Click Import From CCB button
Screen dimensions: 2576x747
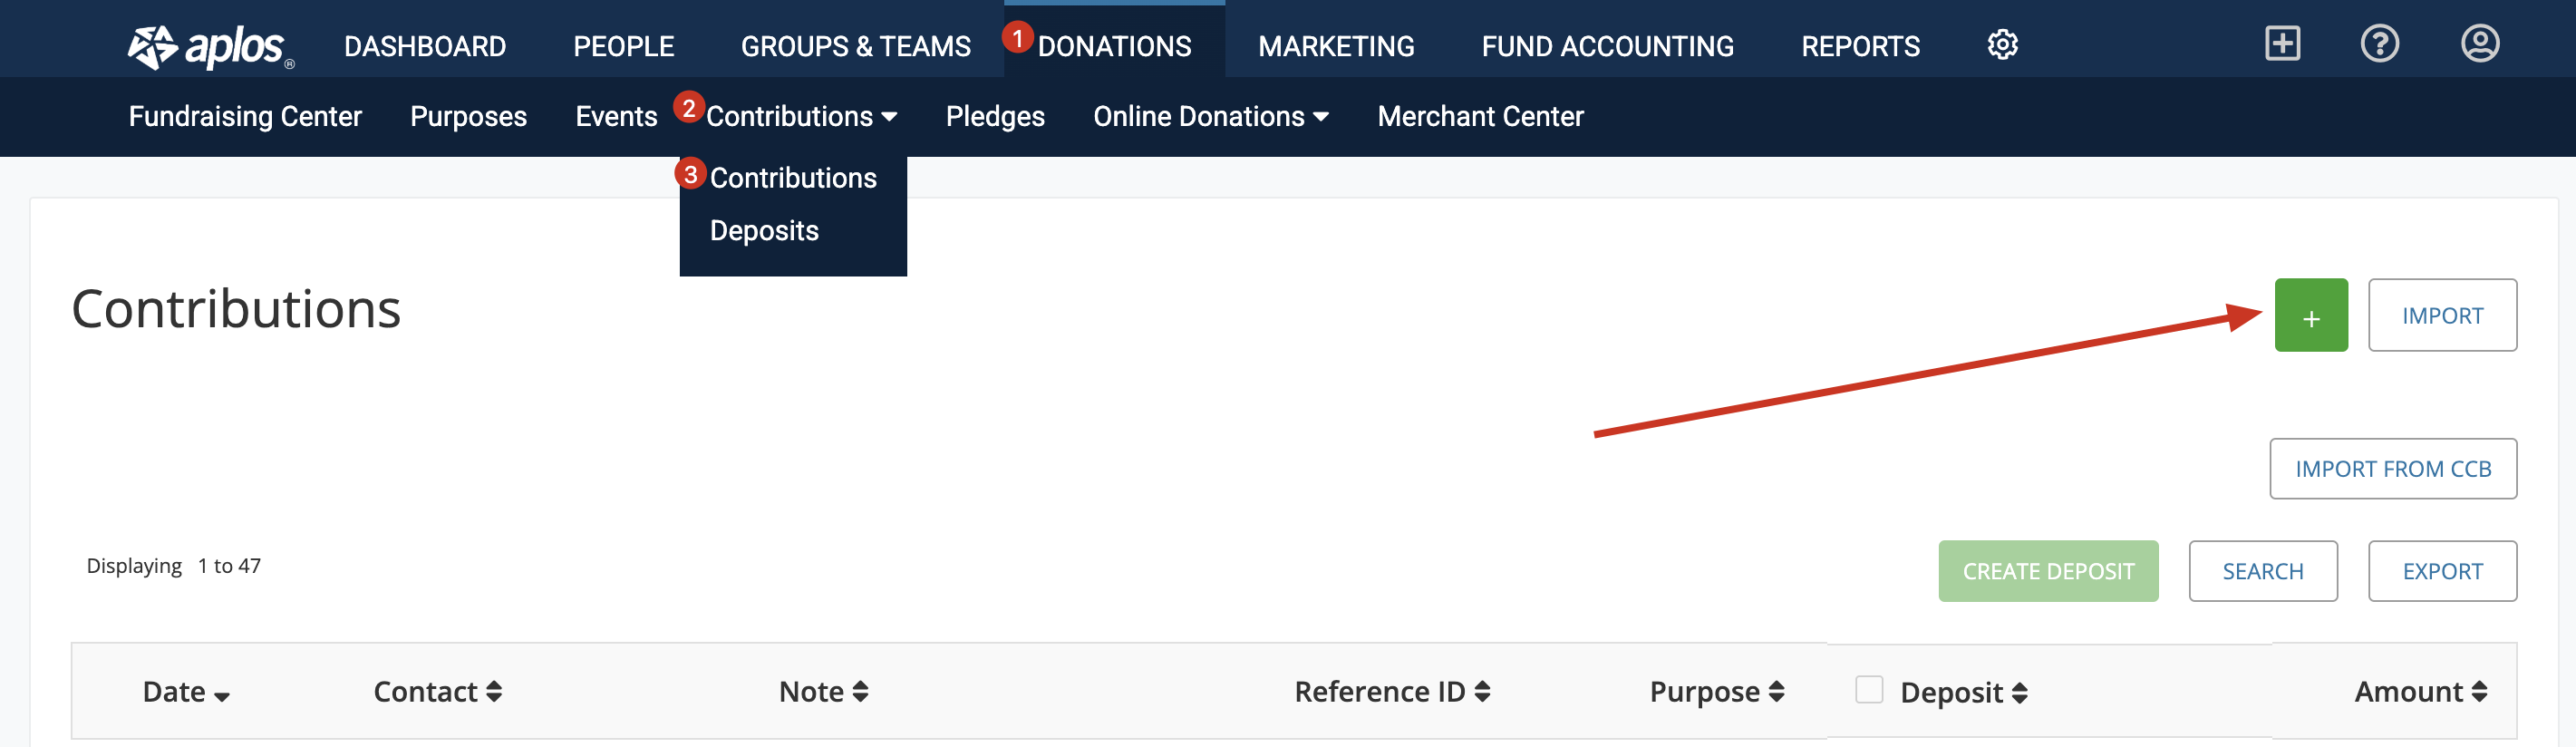2392,469
